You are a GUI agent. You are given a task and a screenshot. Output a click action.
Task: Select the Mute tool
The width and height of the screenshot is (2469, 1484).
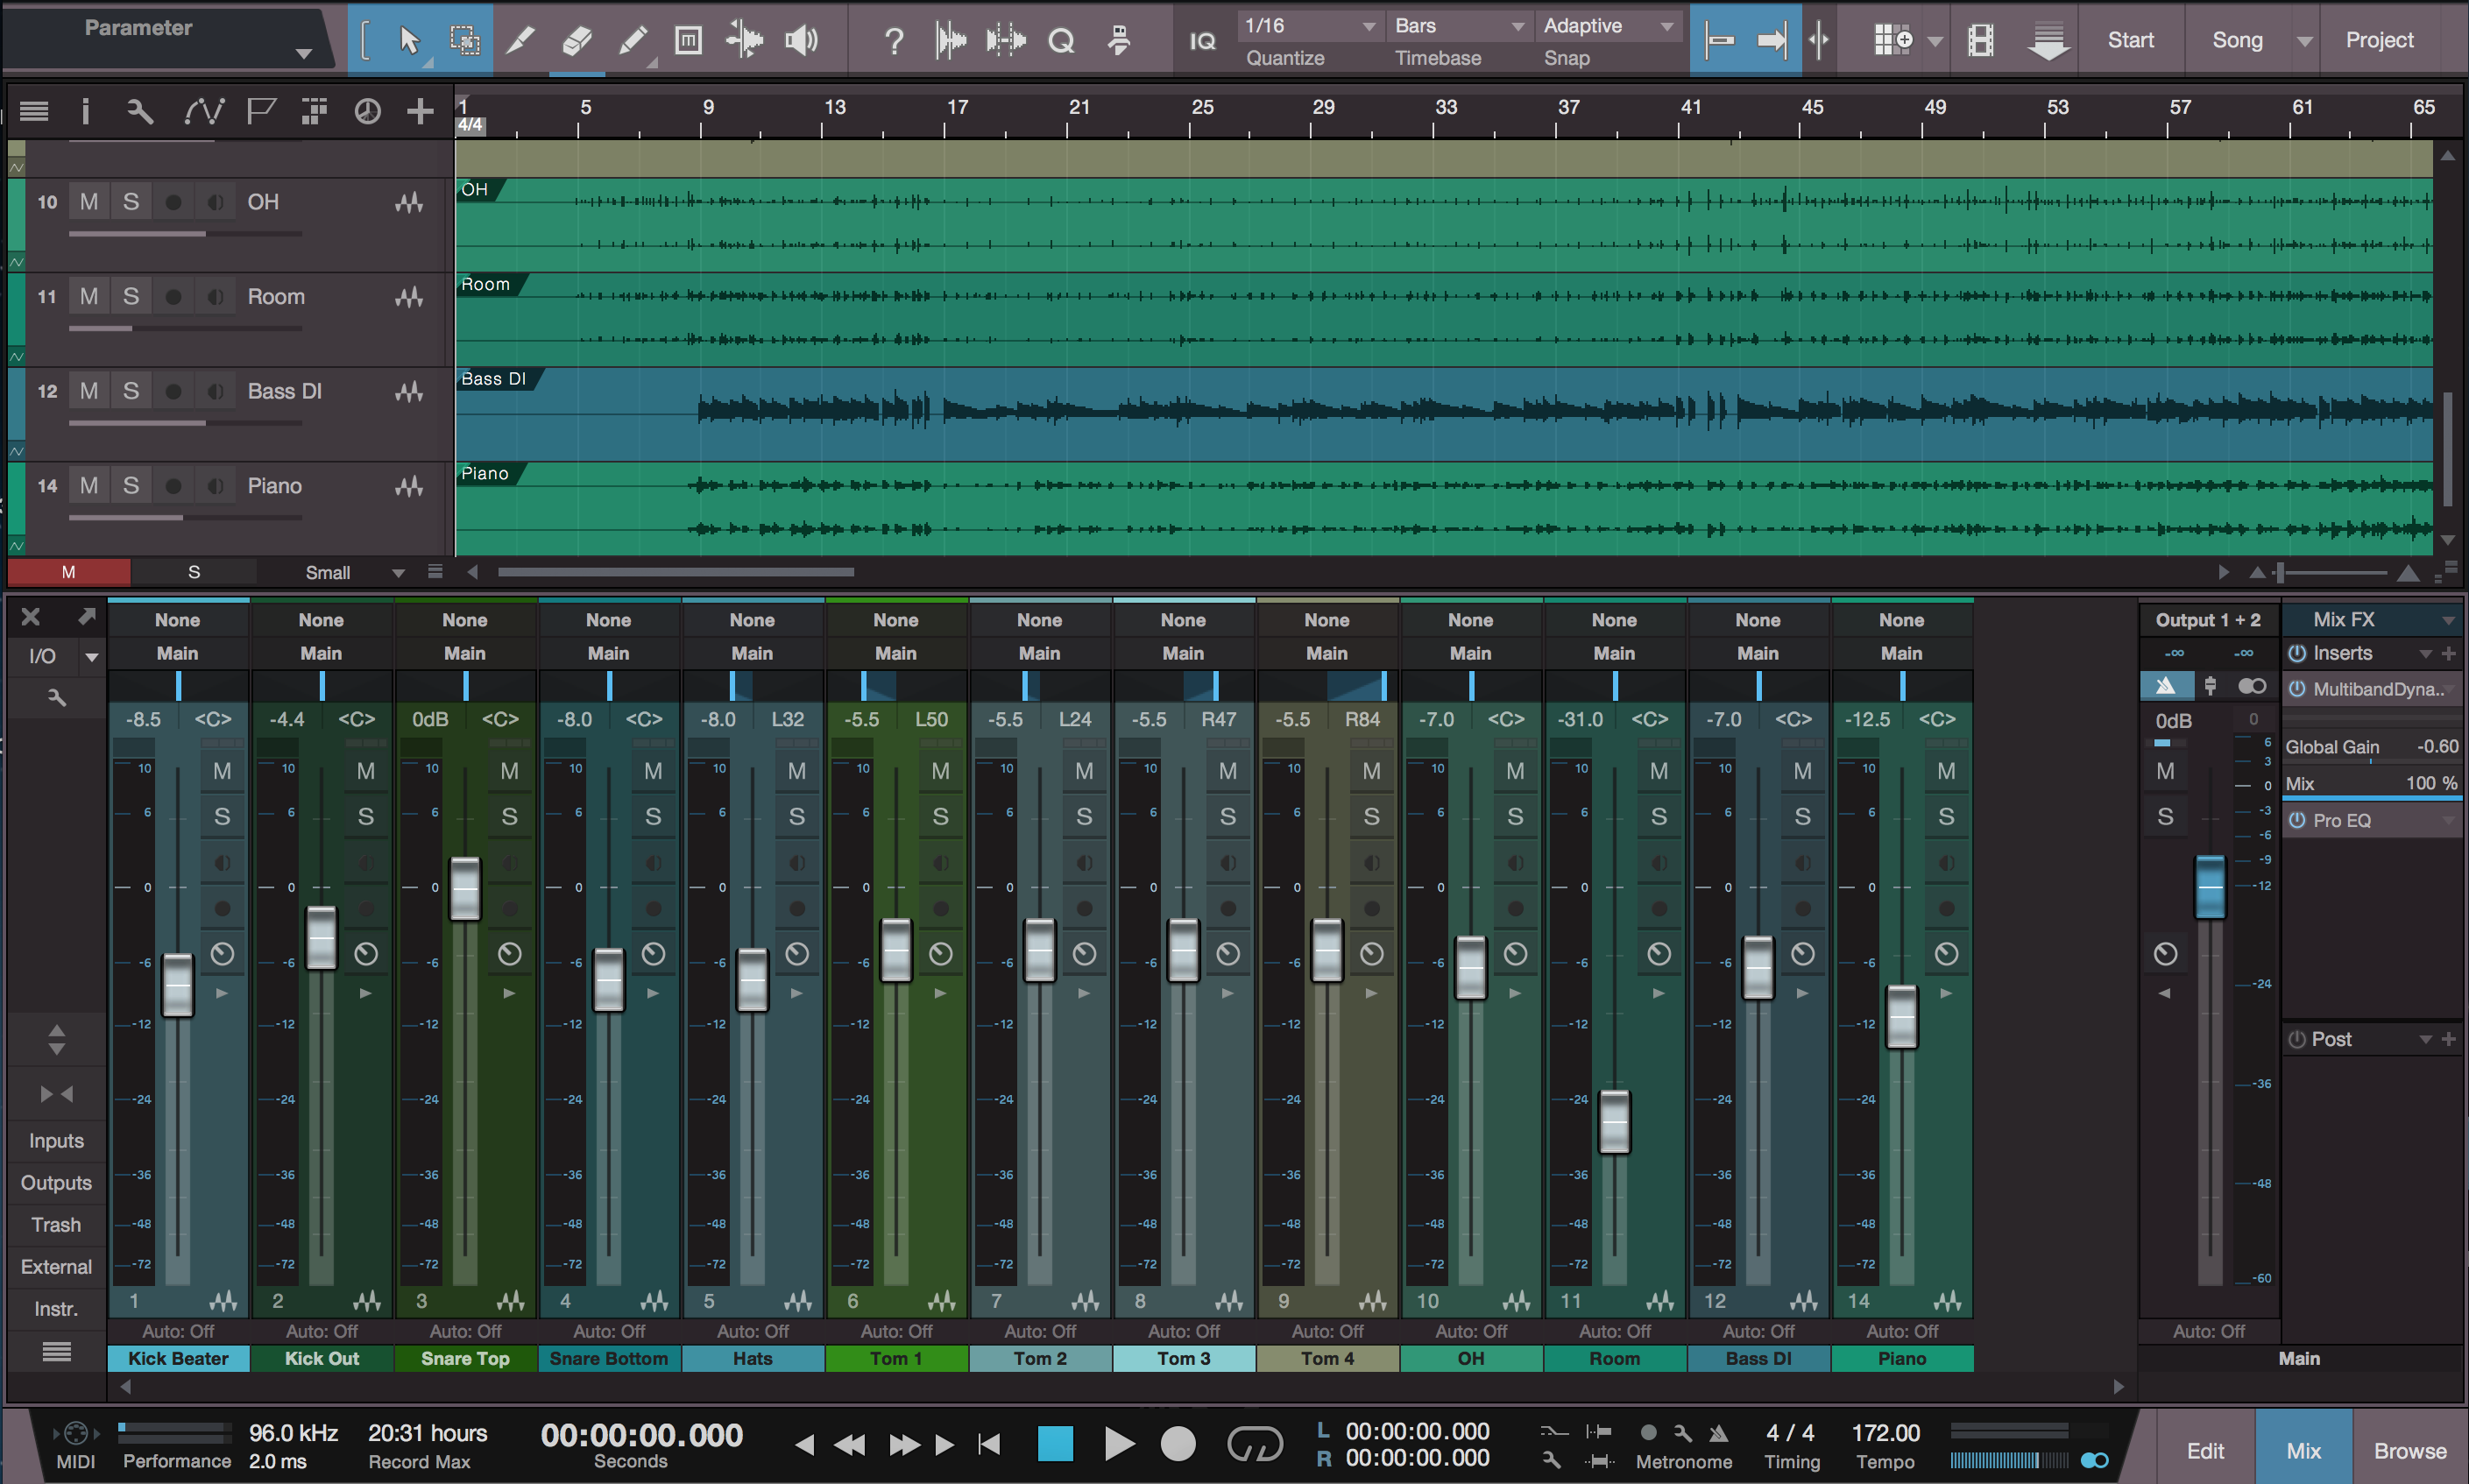[x=688, y=40]
